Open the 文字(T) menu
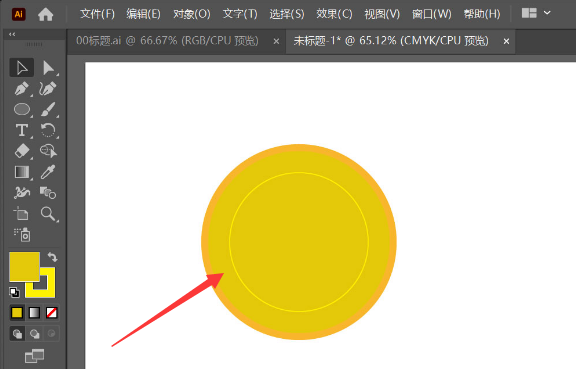Screen dimensions: 576x369 (x=240, y=14)
